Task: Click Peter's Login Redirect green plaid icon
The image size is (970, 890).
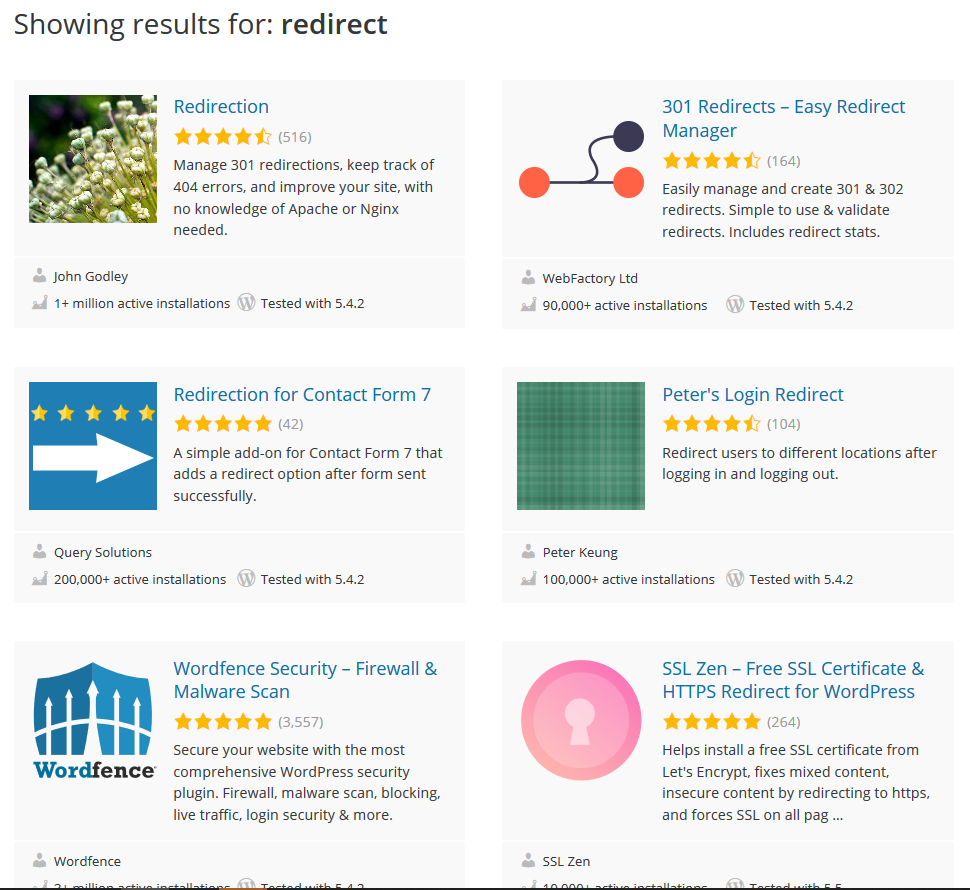Action: point(581,446)
